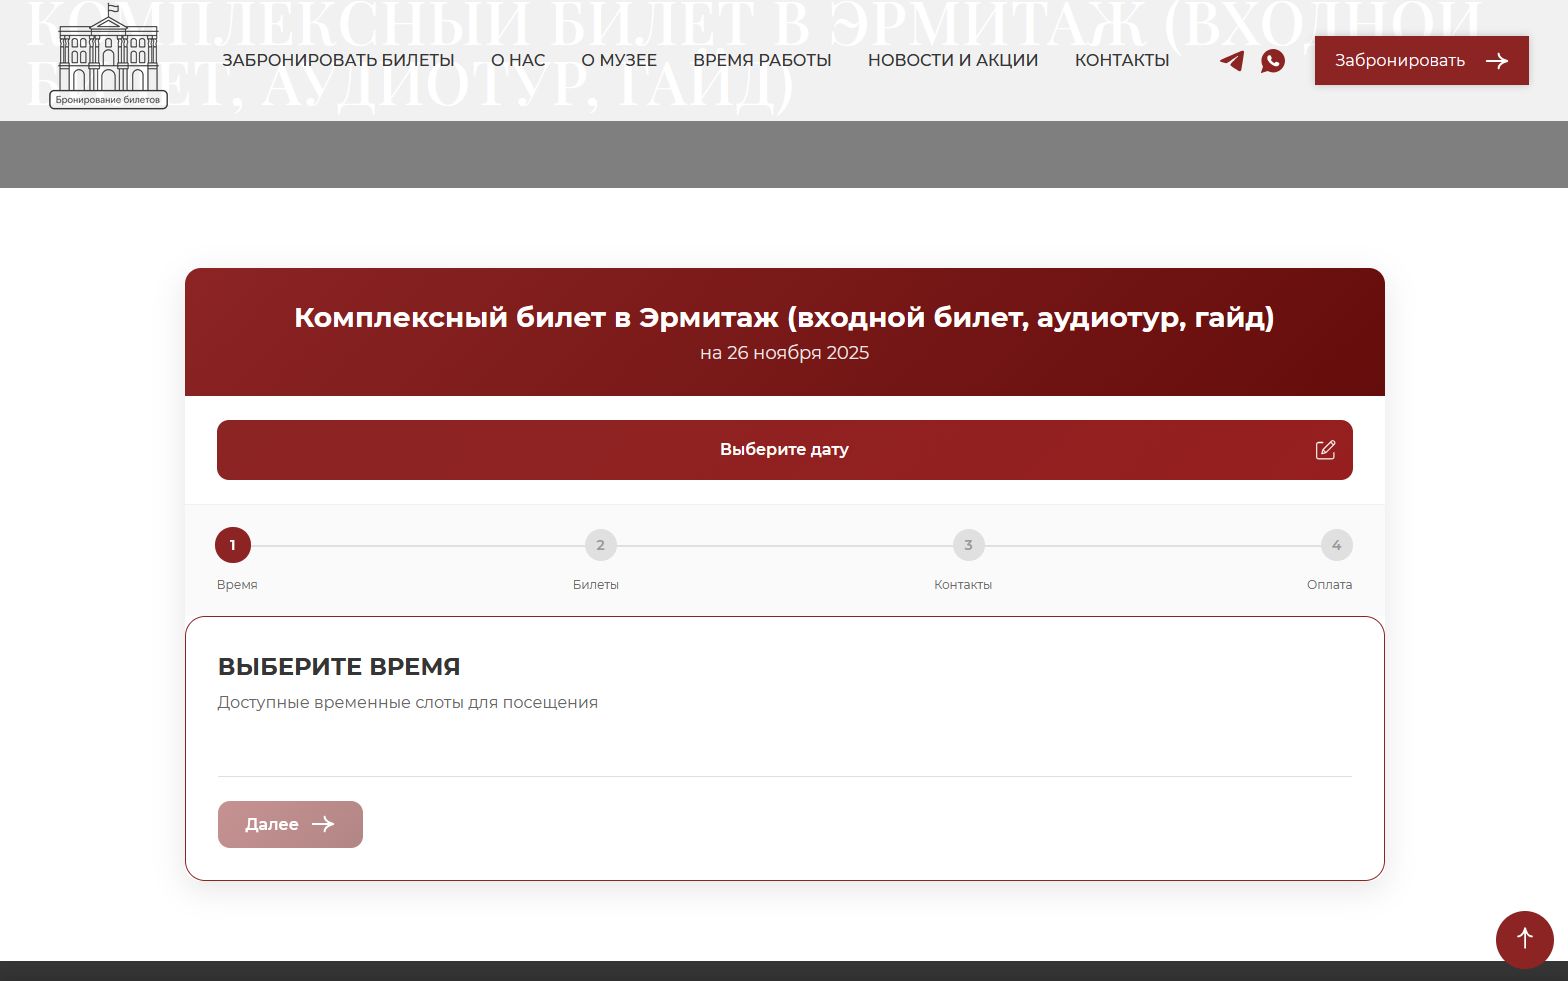This screenshot has height=981, width=1568.
Task: Open ВРЕМЯ РАБОТЫ menu item
Action: [x=762, y=60]
